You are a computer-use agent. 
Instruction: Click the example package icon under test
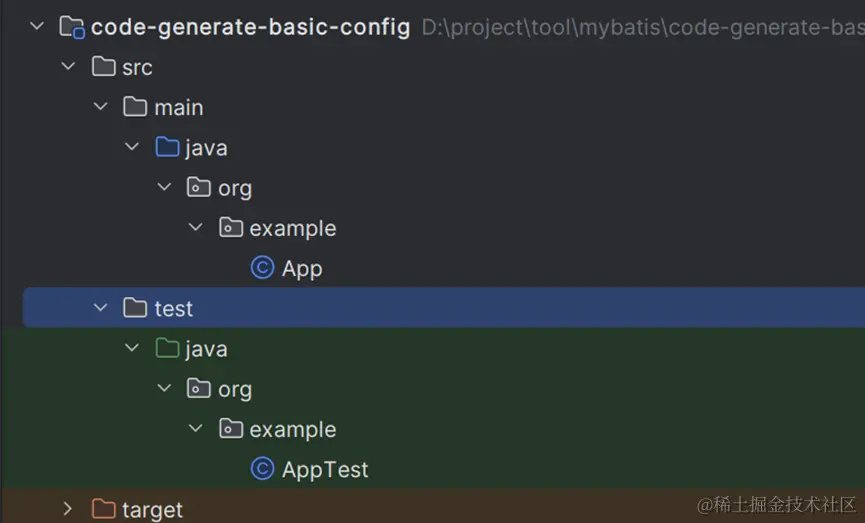point(231,429)
